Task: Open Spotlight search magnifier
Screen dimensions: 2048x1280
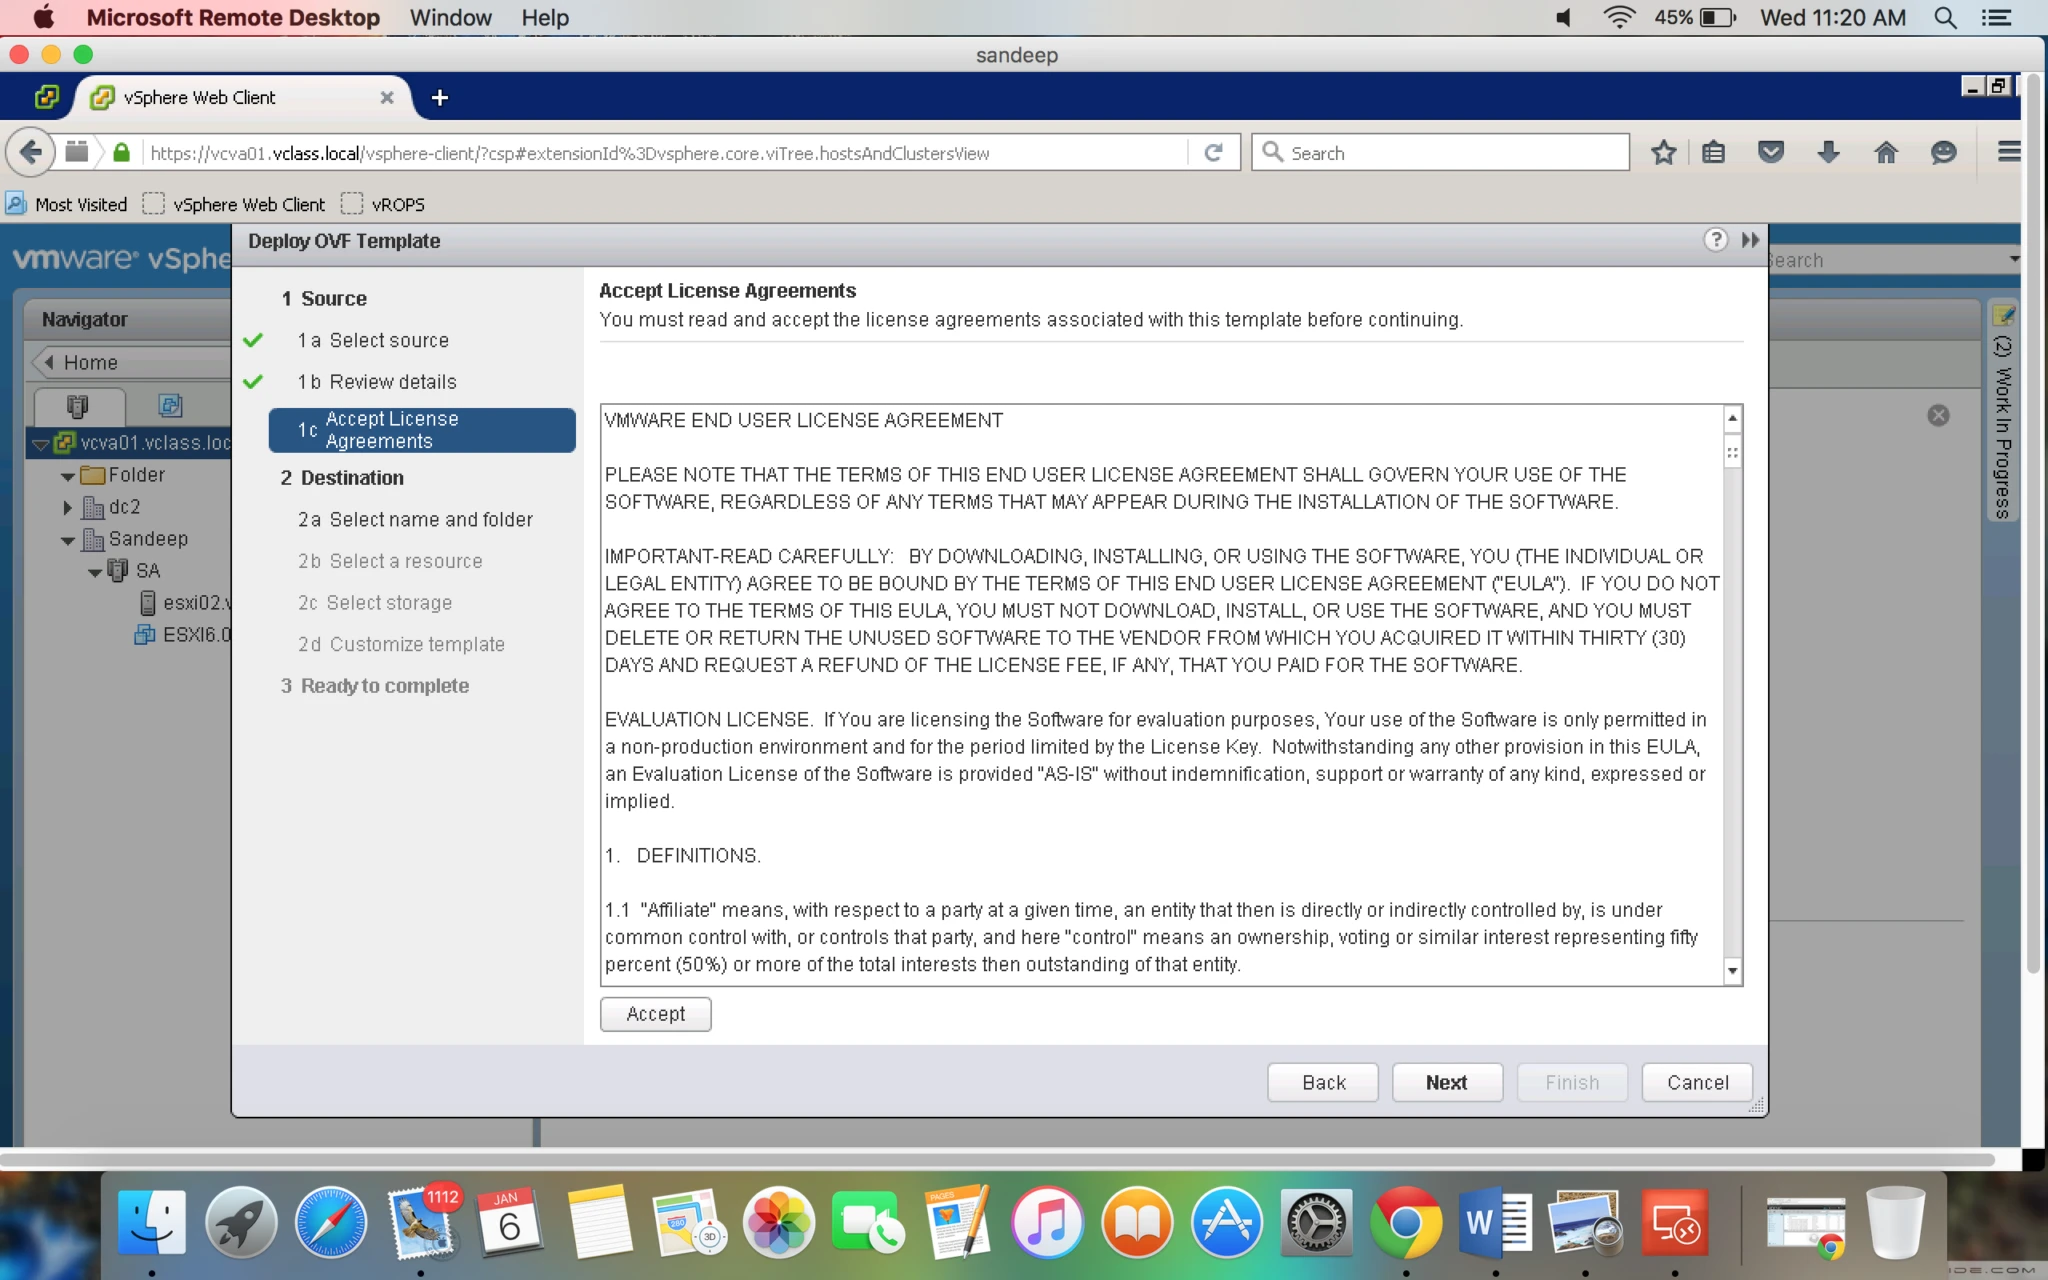Action: 1945,18
